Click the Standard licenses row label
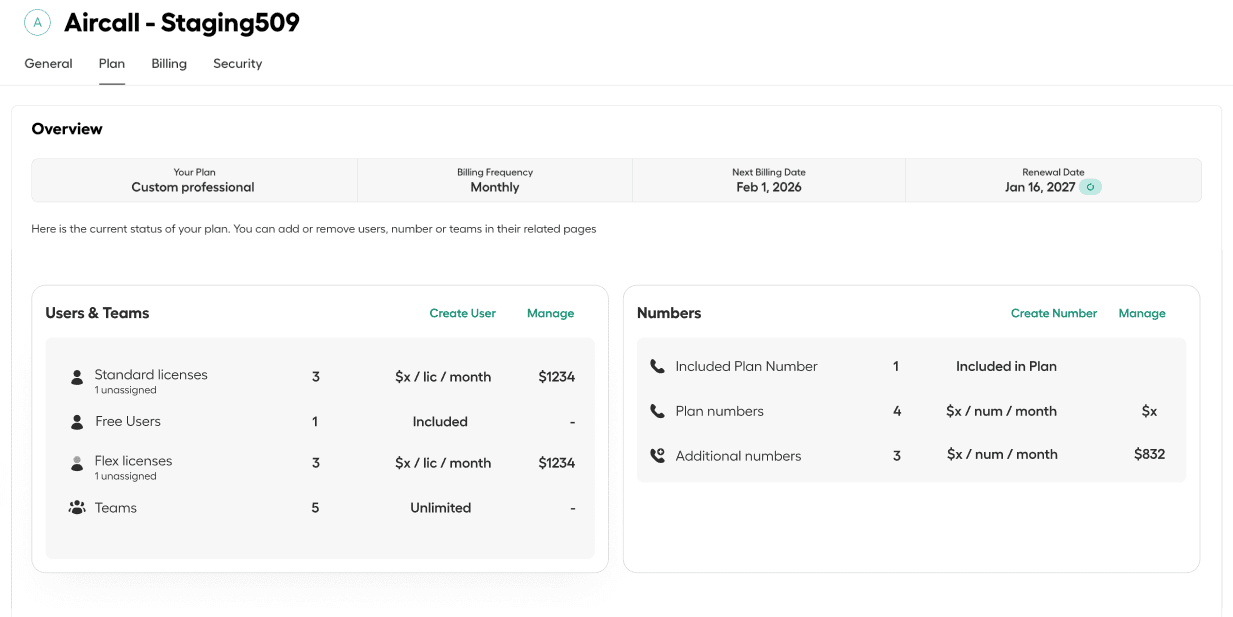 (151, 375)
